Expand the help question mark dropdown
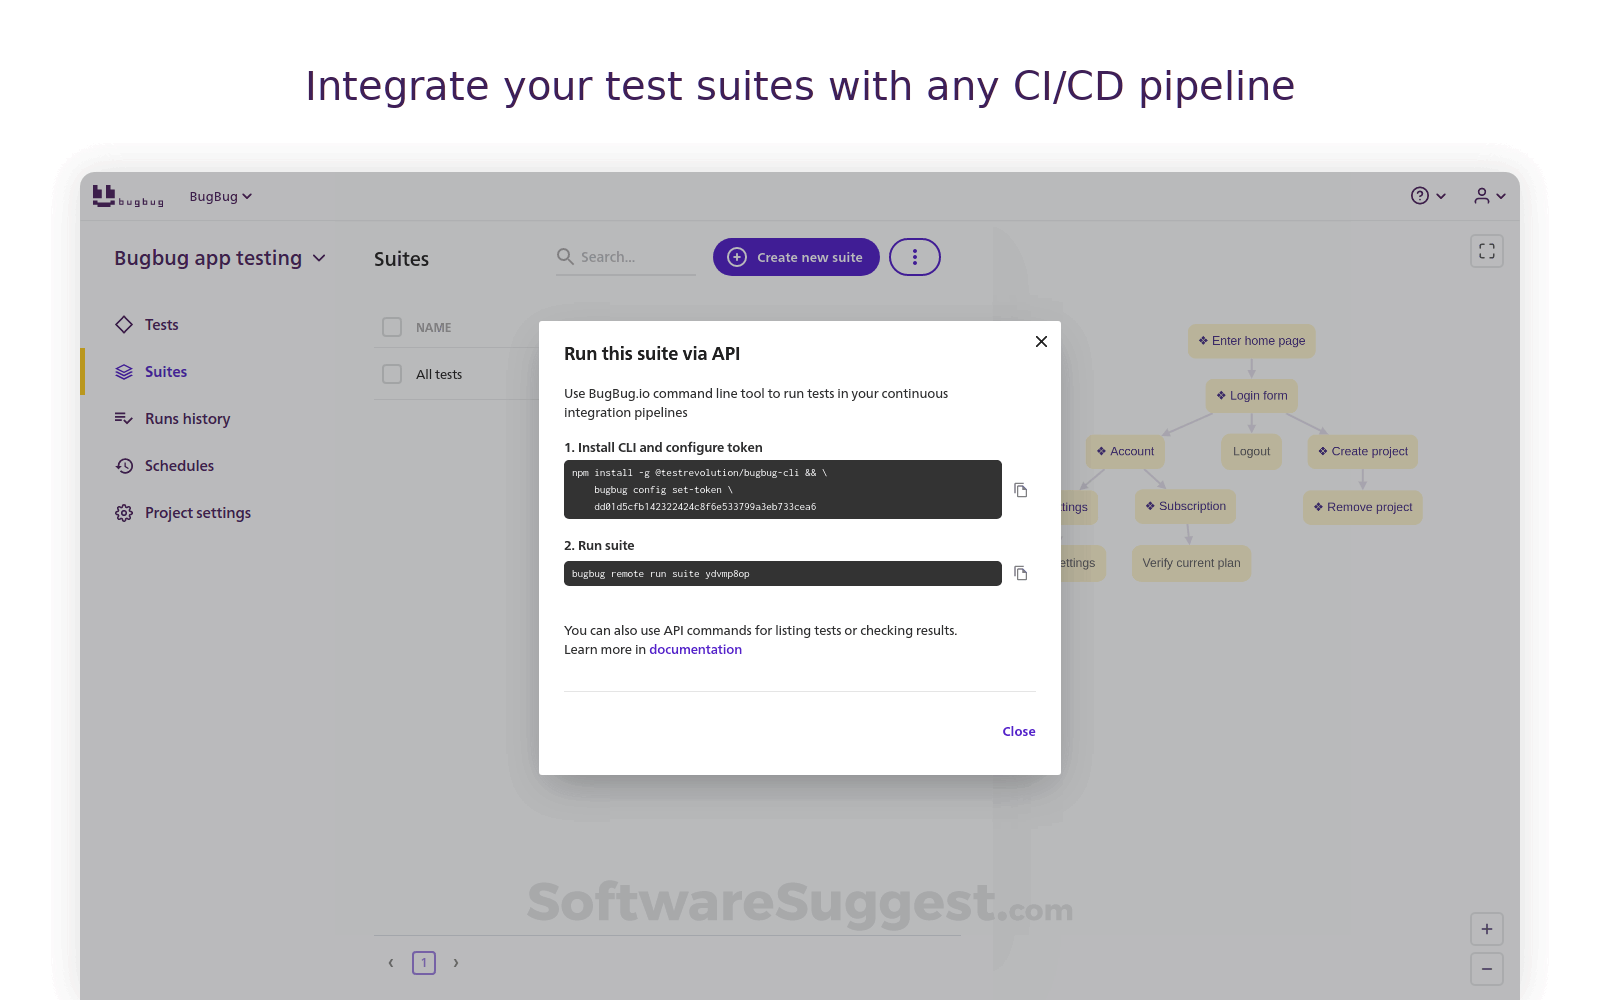1600x1000 pixels. (1427, 196)
